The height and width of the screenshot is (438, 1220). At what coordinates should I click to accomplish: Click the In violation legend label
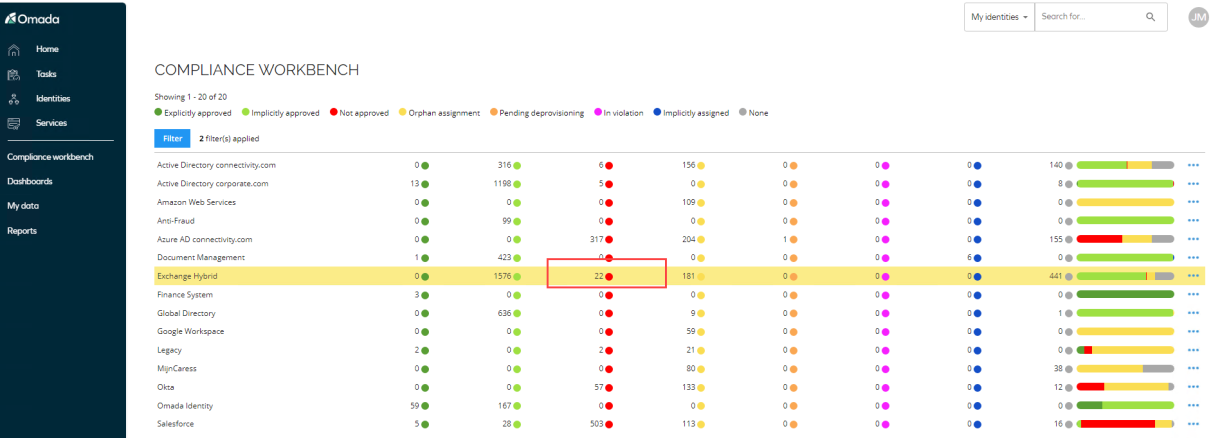[x=622, y=113]
